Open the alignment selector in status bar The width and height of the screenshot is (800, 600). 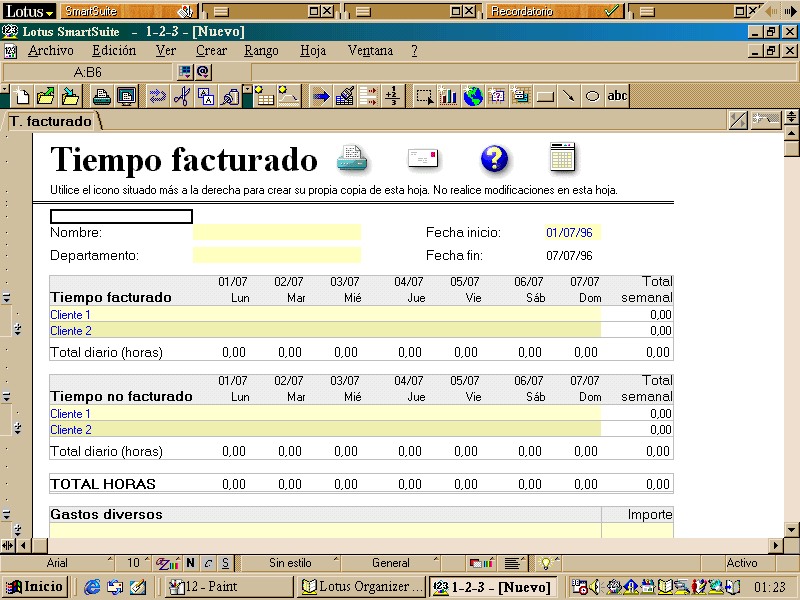(513, 563)
